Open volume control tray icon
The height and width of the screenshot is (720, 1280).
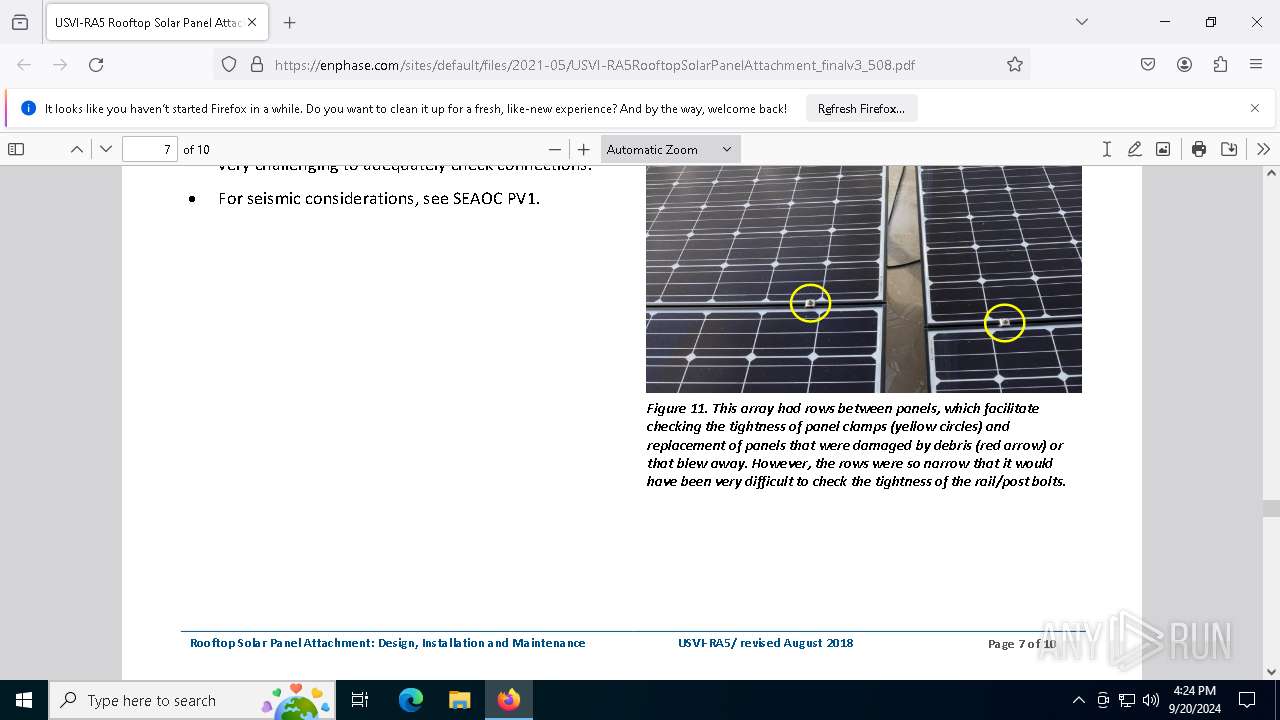[x=1150, y=700]
